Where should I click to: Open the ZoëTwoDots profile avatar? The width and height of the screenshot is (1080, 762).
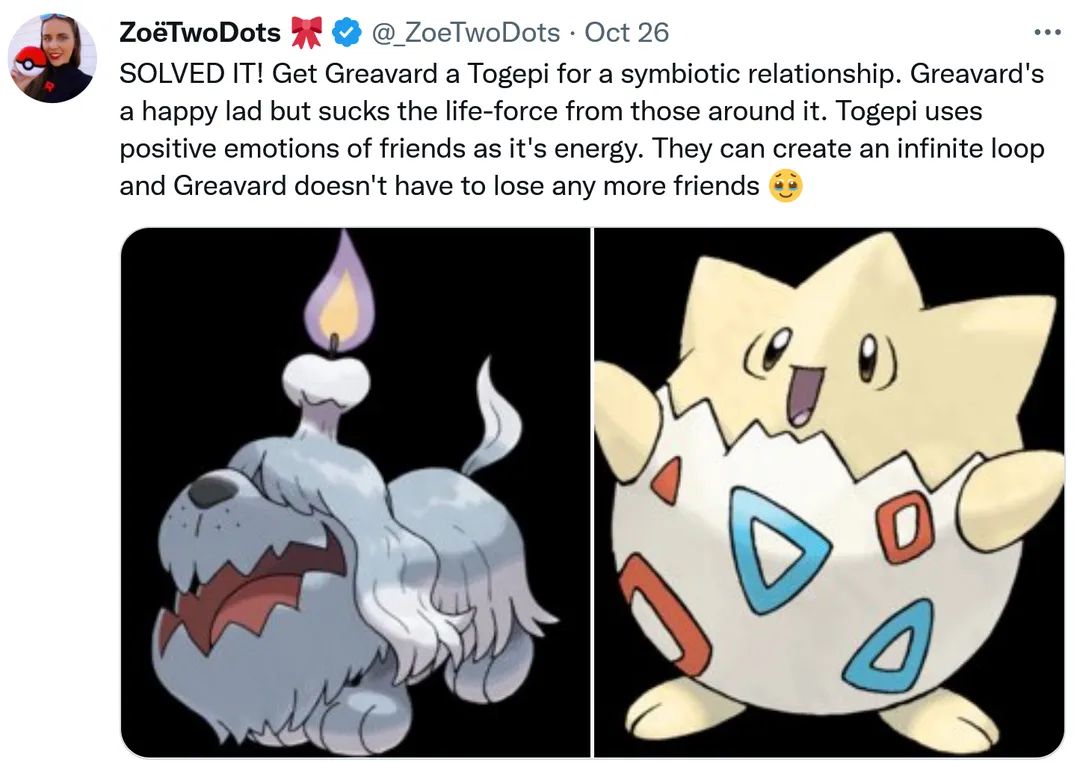(52, 58)
